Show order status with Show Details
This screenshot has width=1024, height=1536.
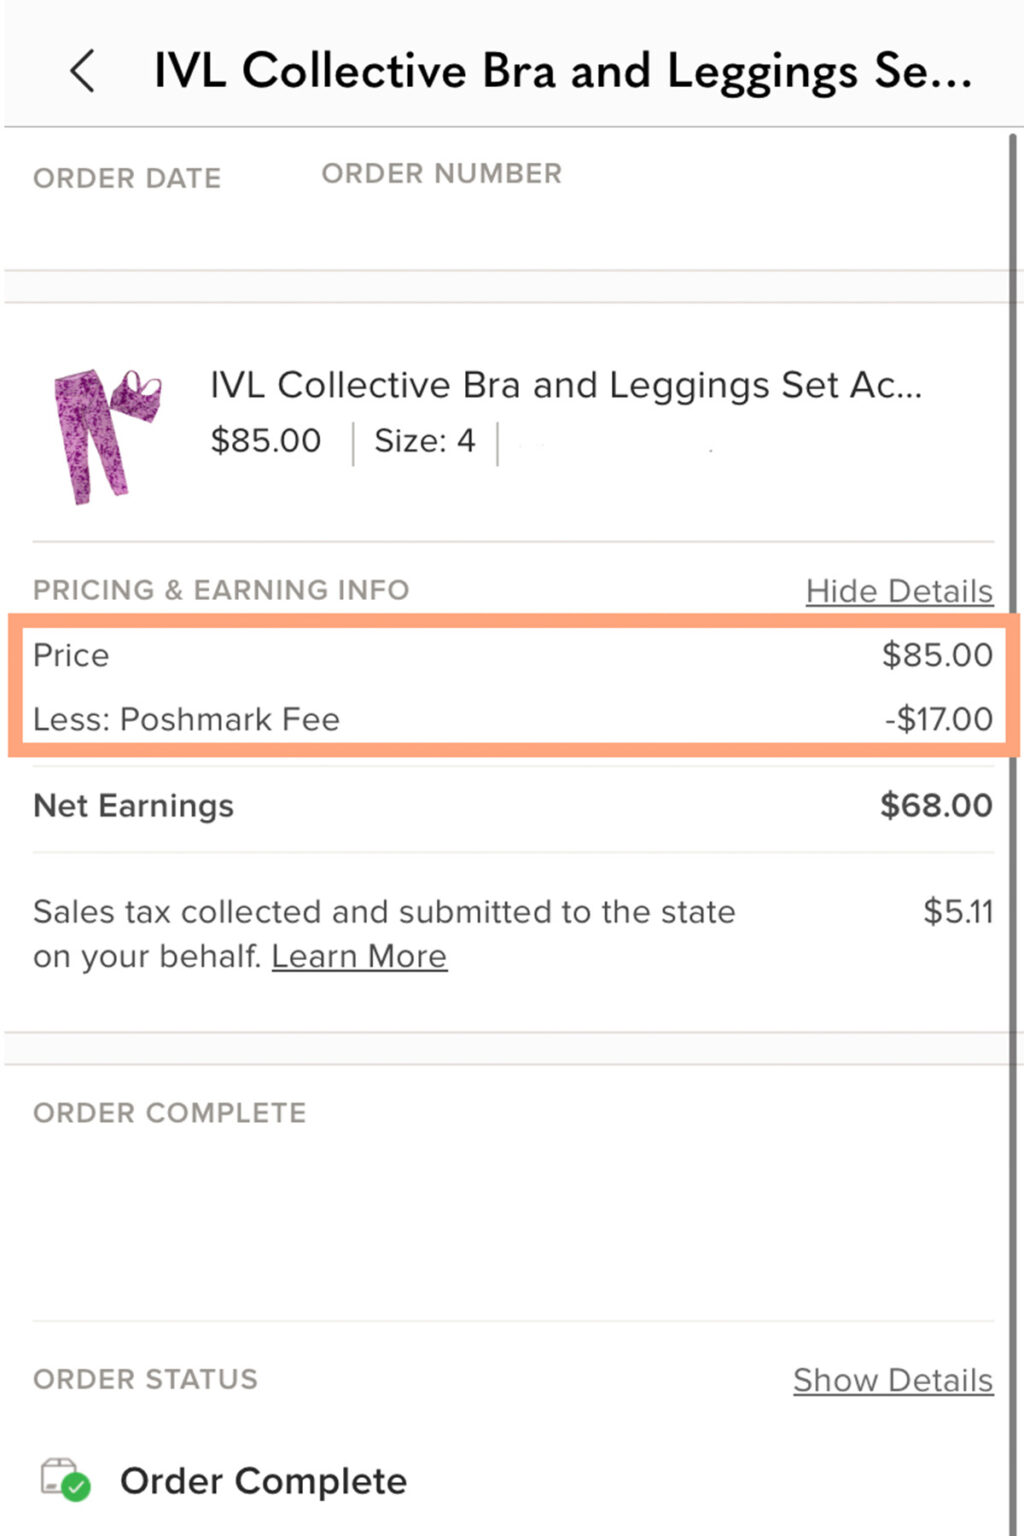892,1380
